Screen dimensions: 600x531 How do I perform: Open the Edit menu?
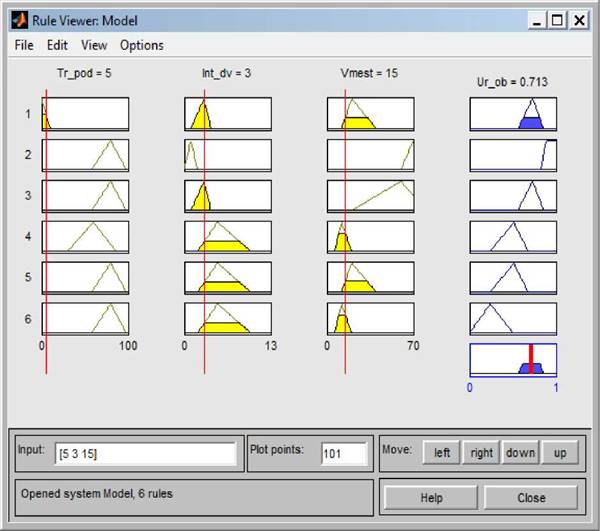click(x=57, y=45)
